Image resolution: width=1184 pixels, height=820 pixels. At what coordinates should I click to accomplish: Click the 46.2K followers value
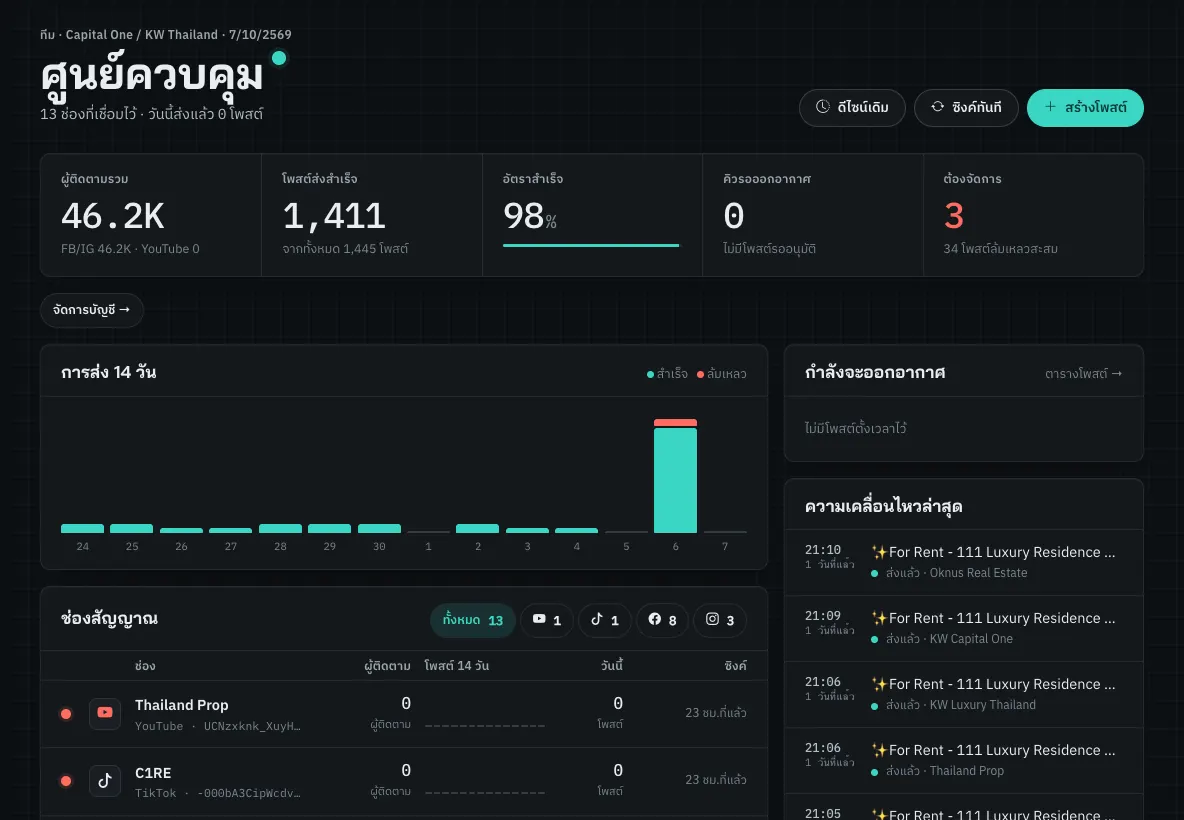tap(113, 217)
